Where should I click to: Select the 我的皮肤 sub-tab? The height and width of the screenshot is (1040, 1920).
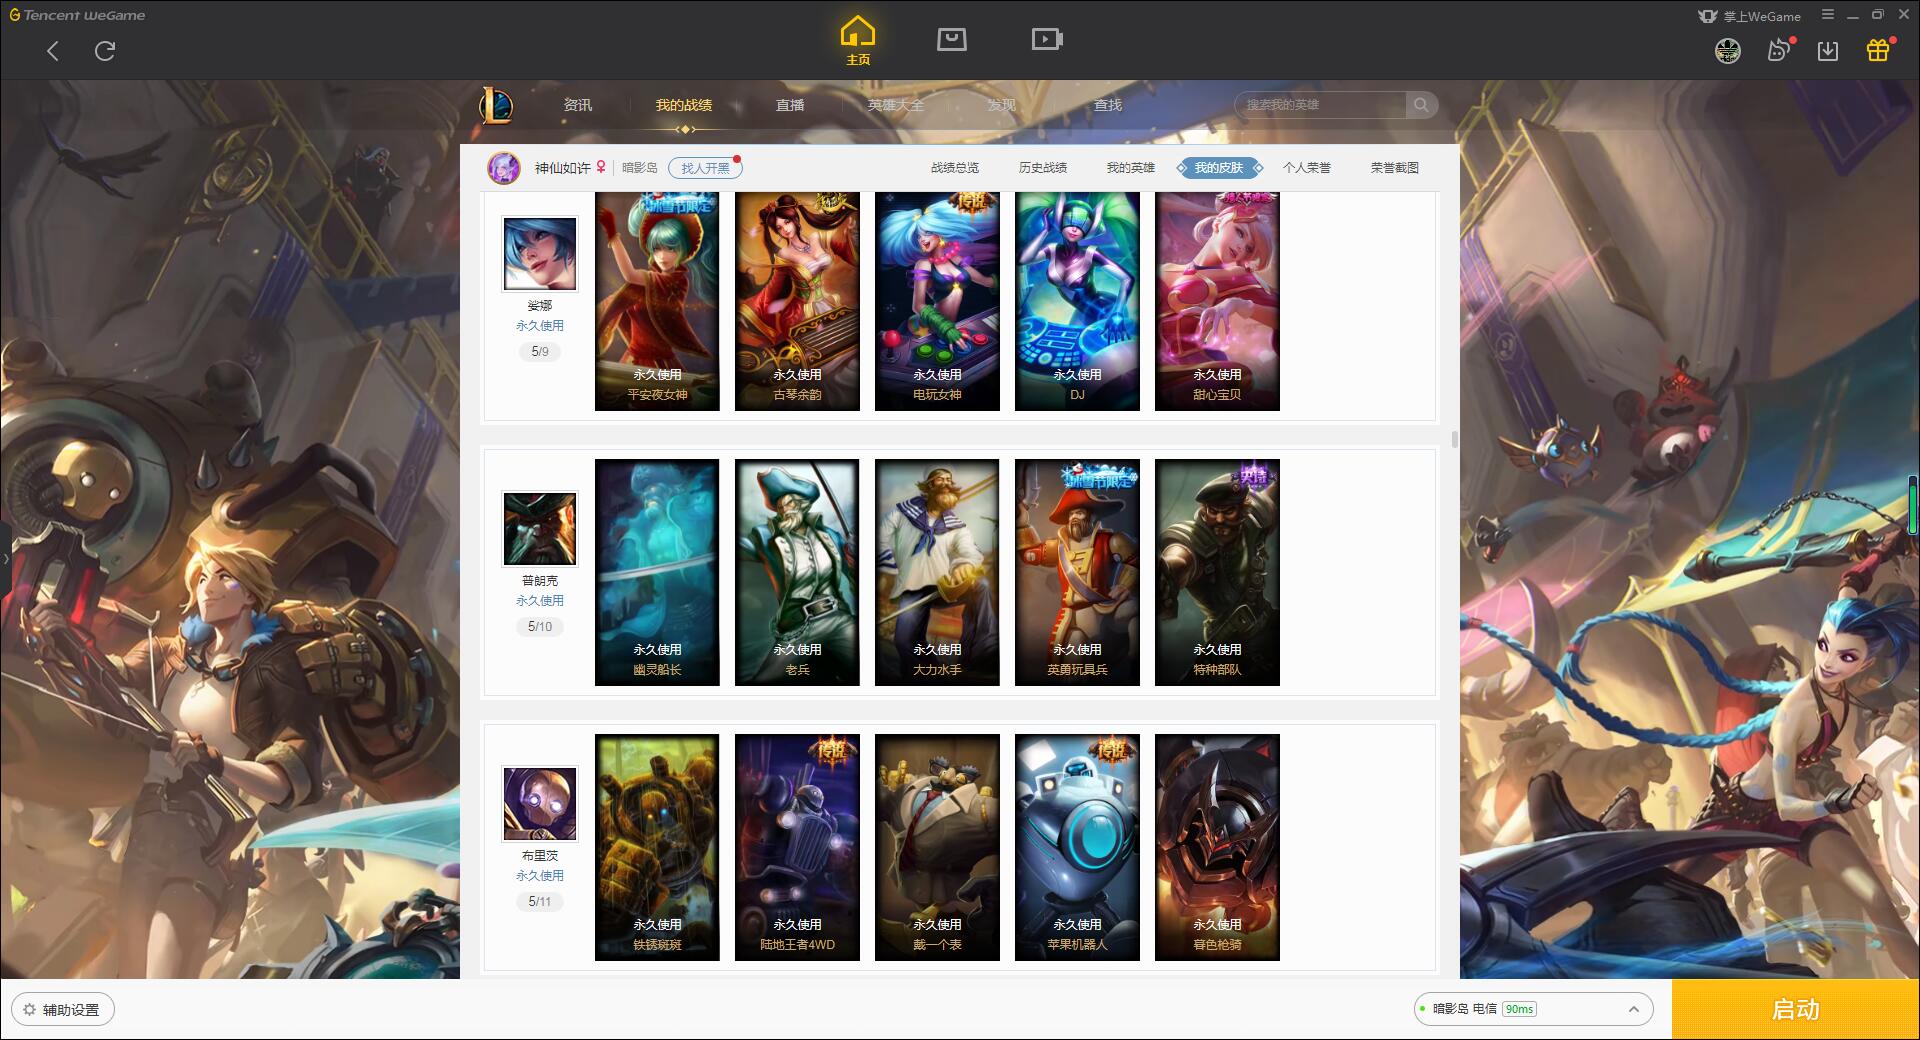click(x=1219, y=168)
